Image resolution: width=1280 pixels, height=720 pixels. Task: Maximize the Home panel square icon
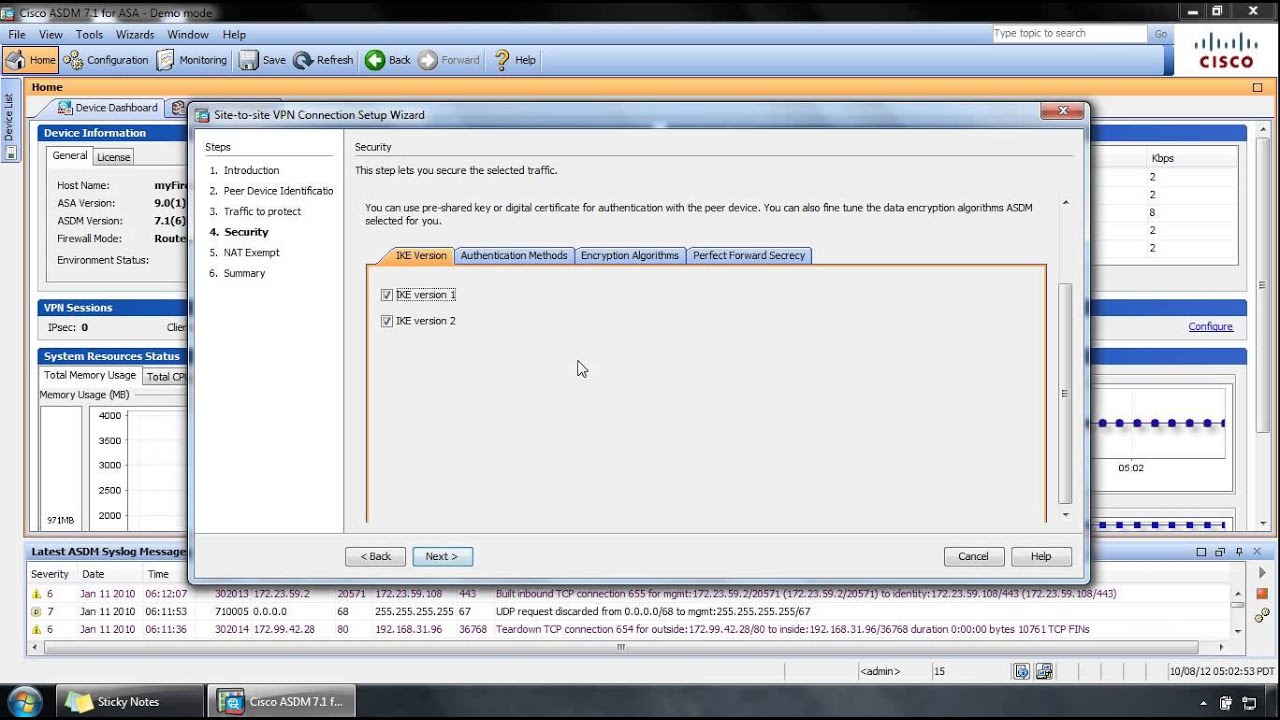(x=1258, y=88)
